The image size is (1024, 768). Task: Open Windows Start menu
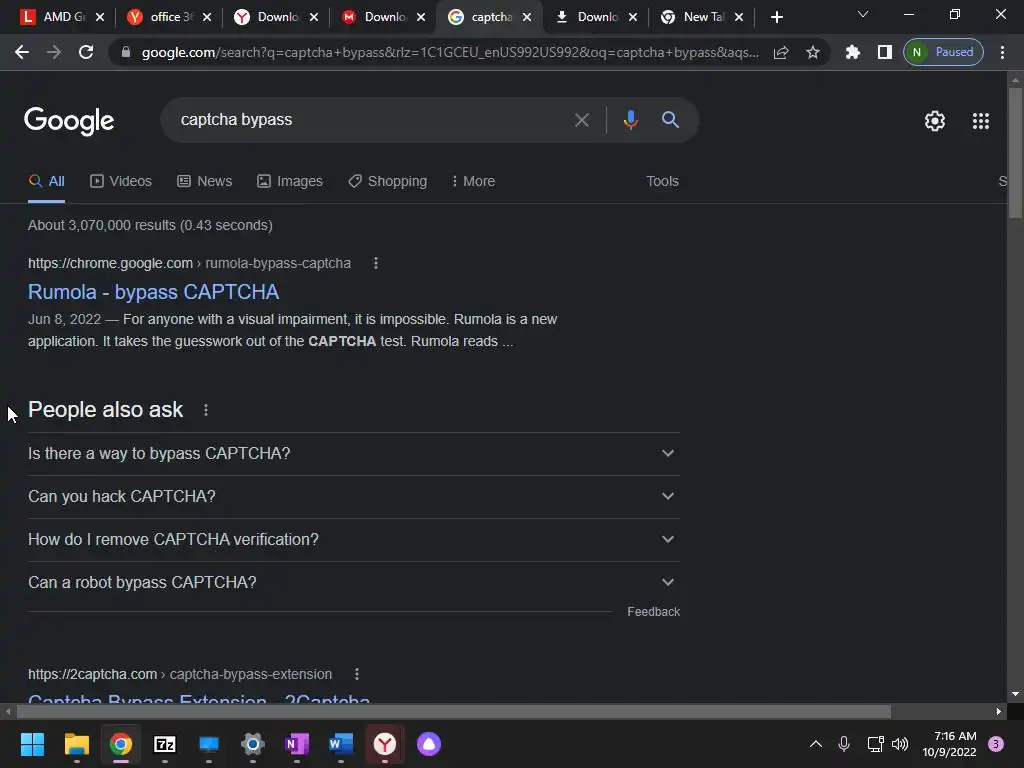click(x=32, y=744)
